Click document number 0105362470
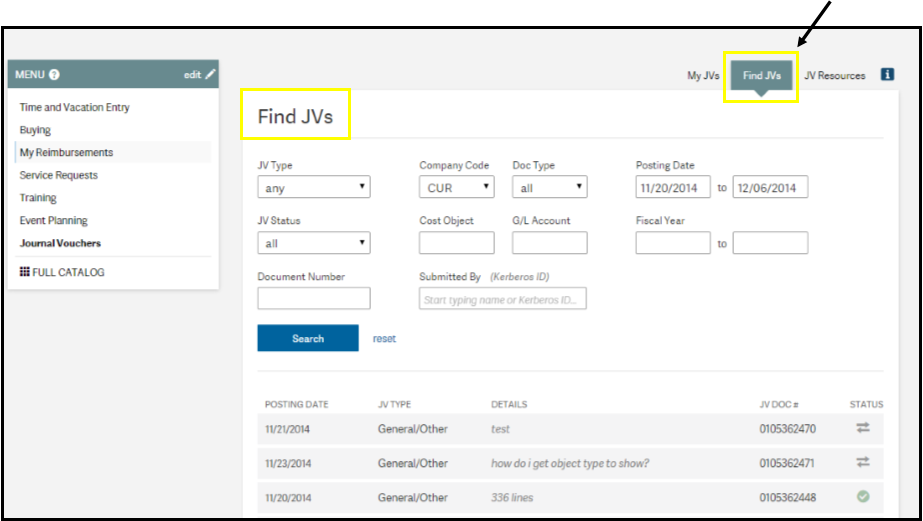The image size is (923, 521). [x=788, y=429]
